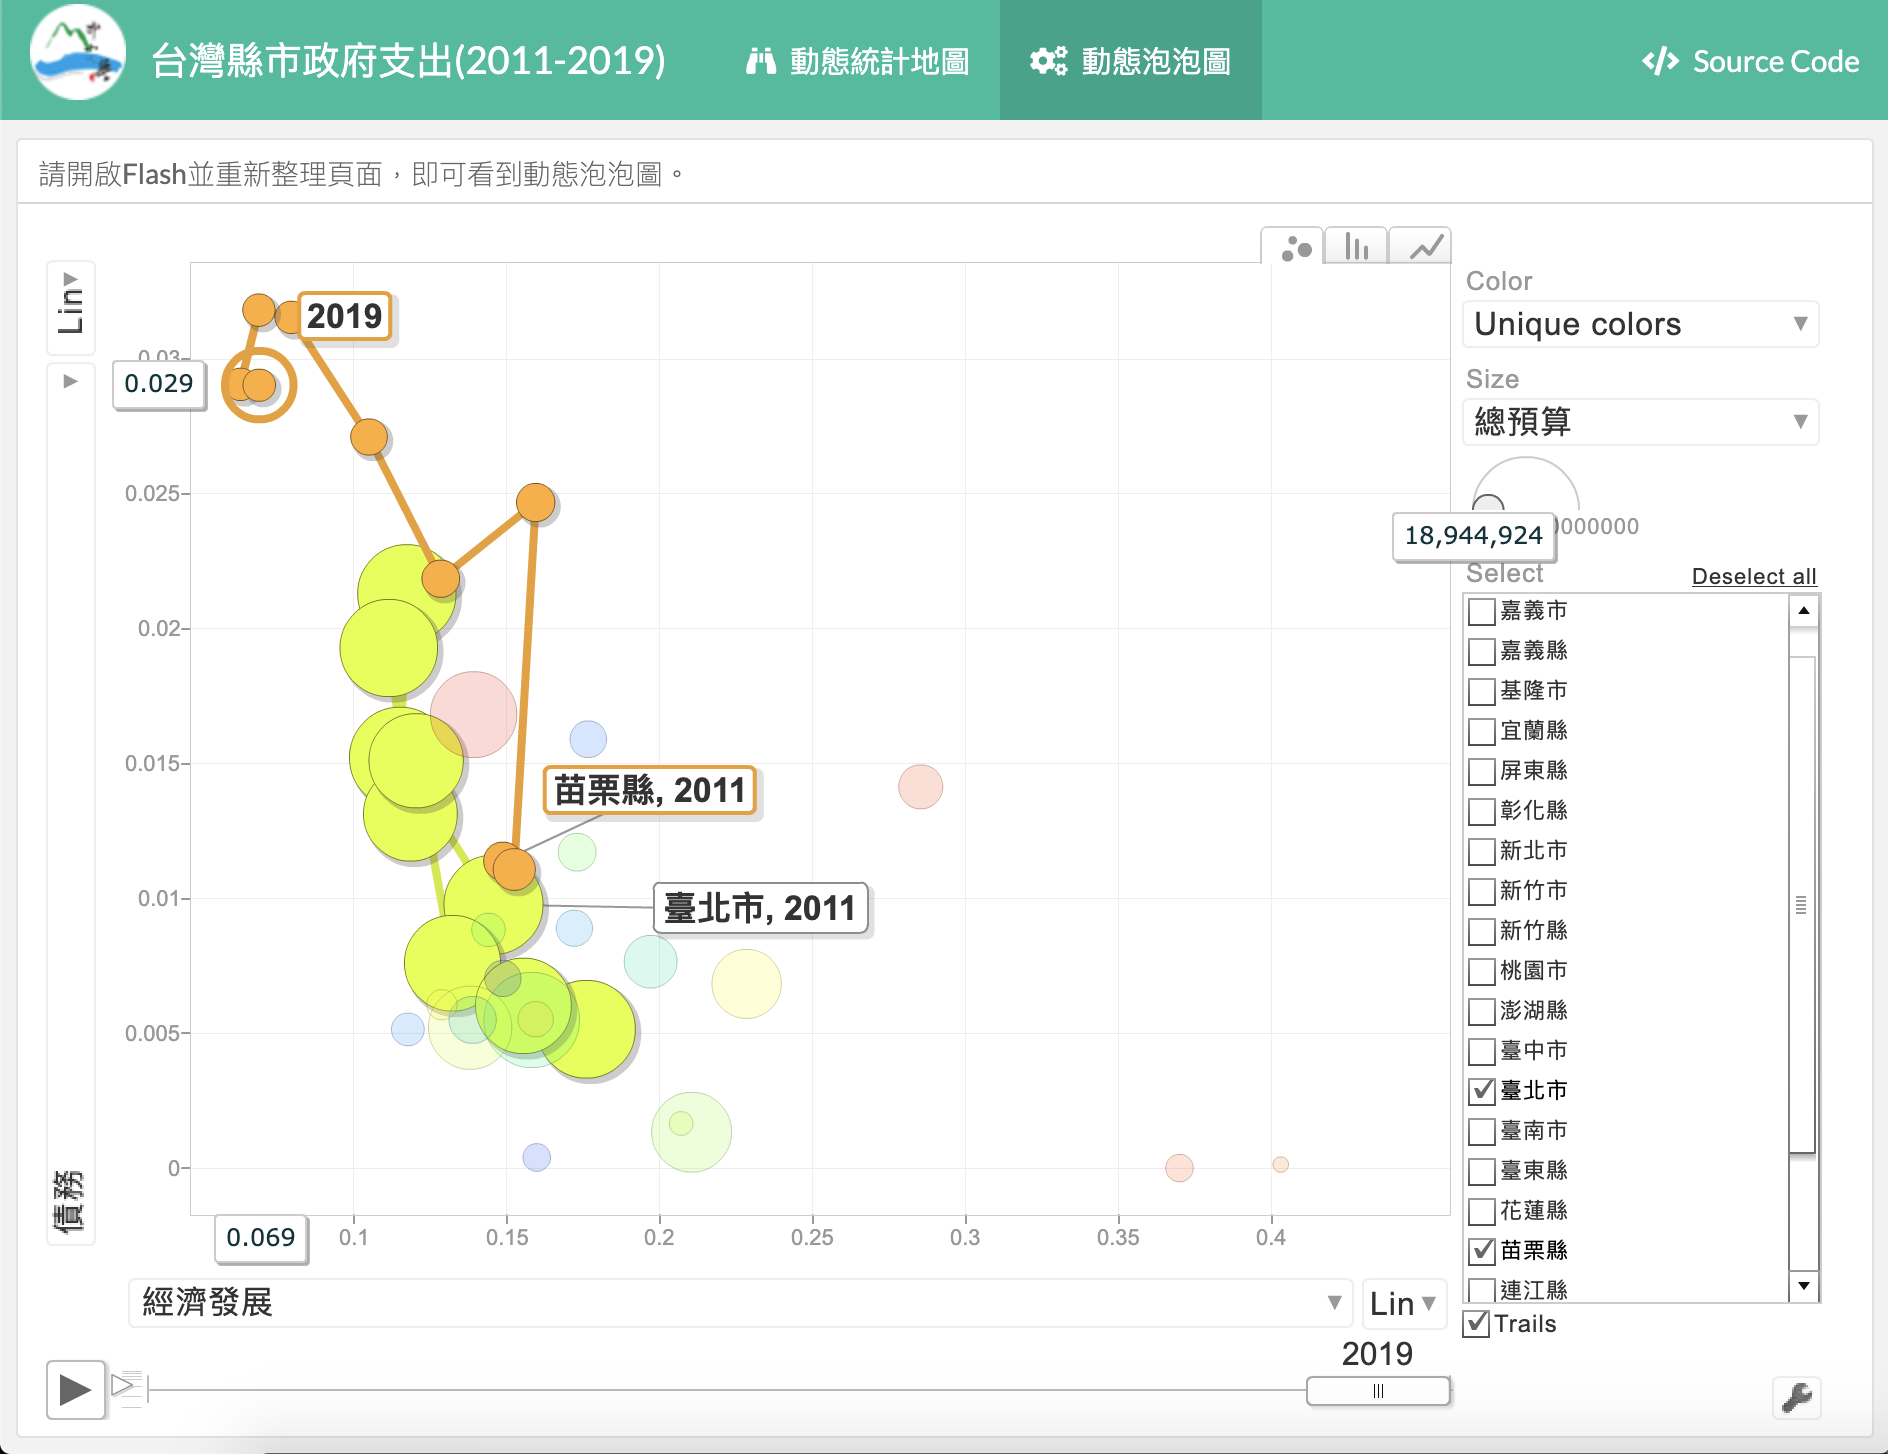Switch to bubble chart view tab
The image size is (1888, 1454).
pyautogui.click(x=1295, y=247)
